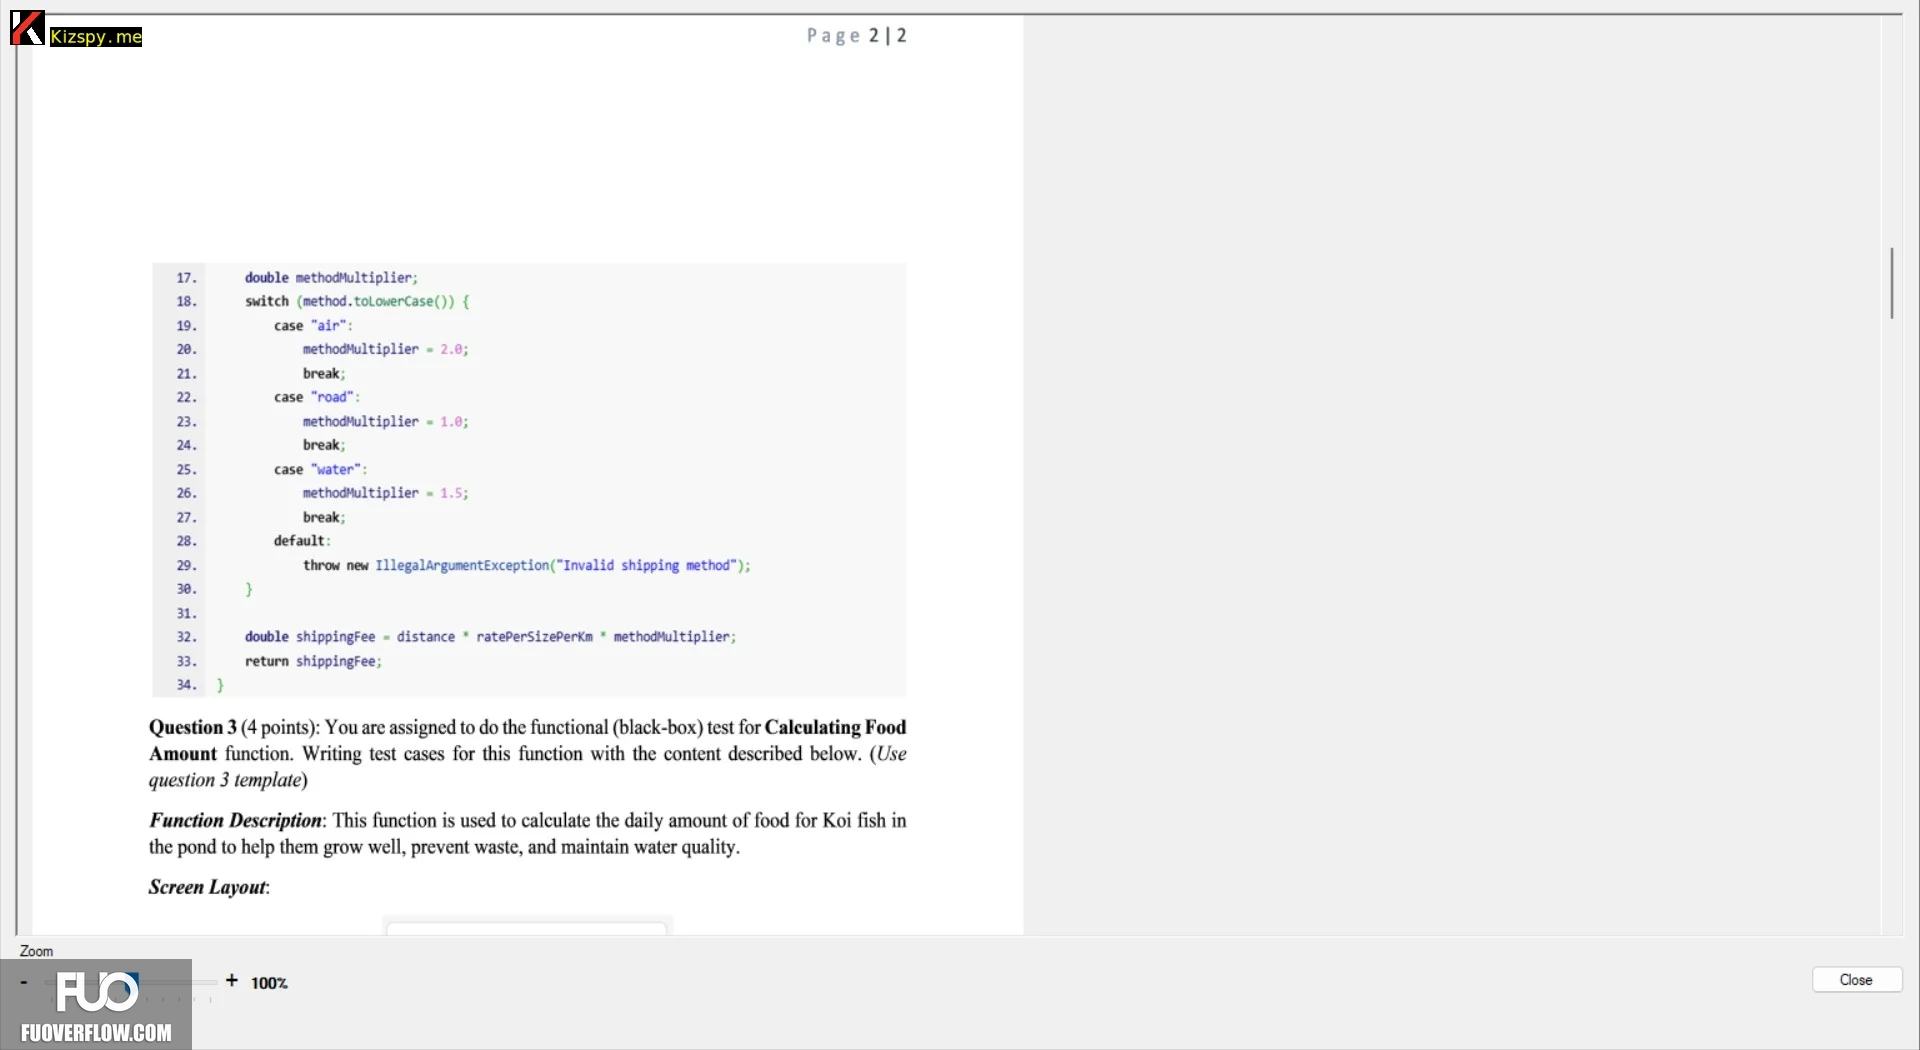
Task: Close the document viewer with Close button
Action: coord(1856,980)
